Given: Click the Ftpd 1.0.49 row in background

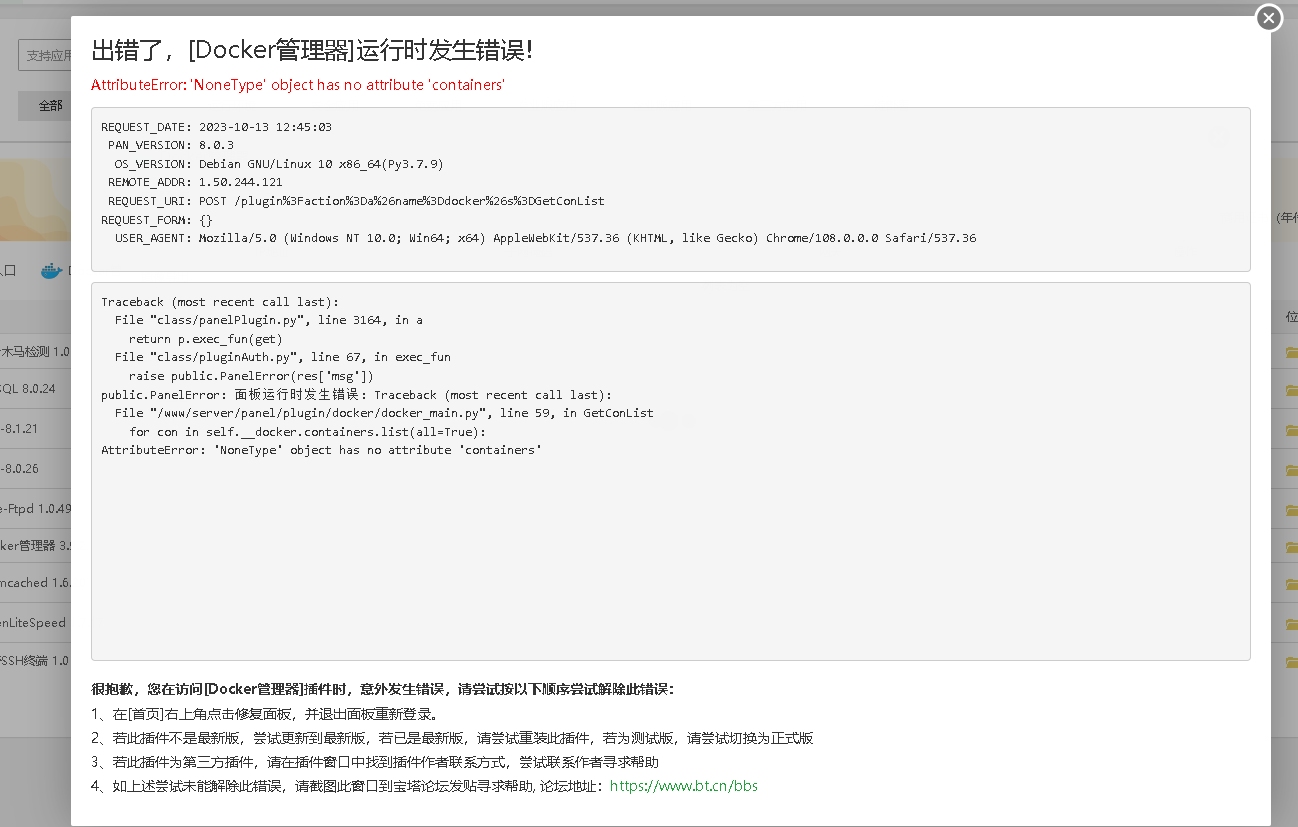Looking at the screenshot, I should point(35,509).
